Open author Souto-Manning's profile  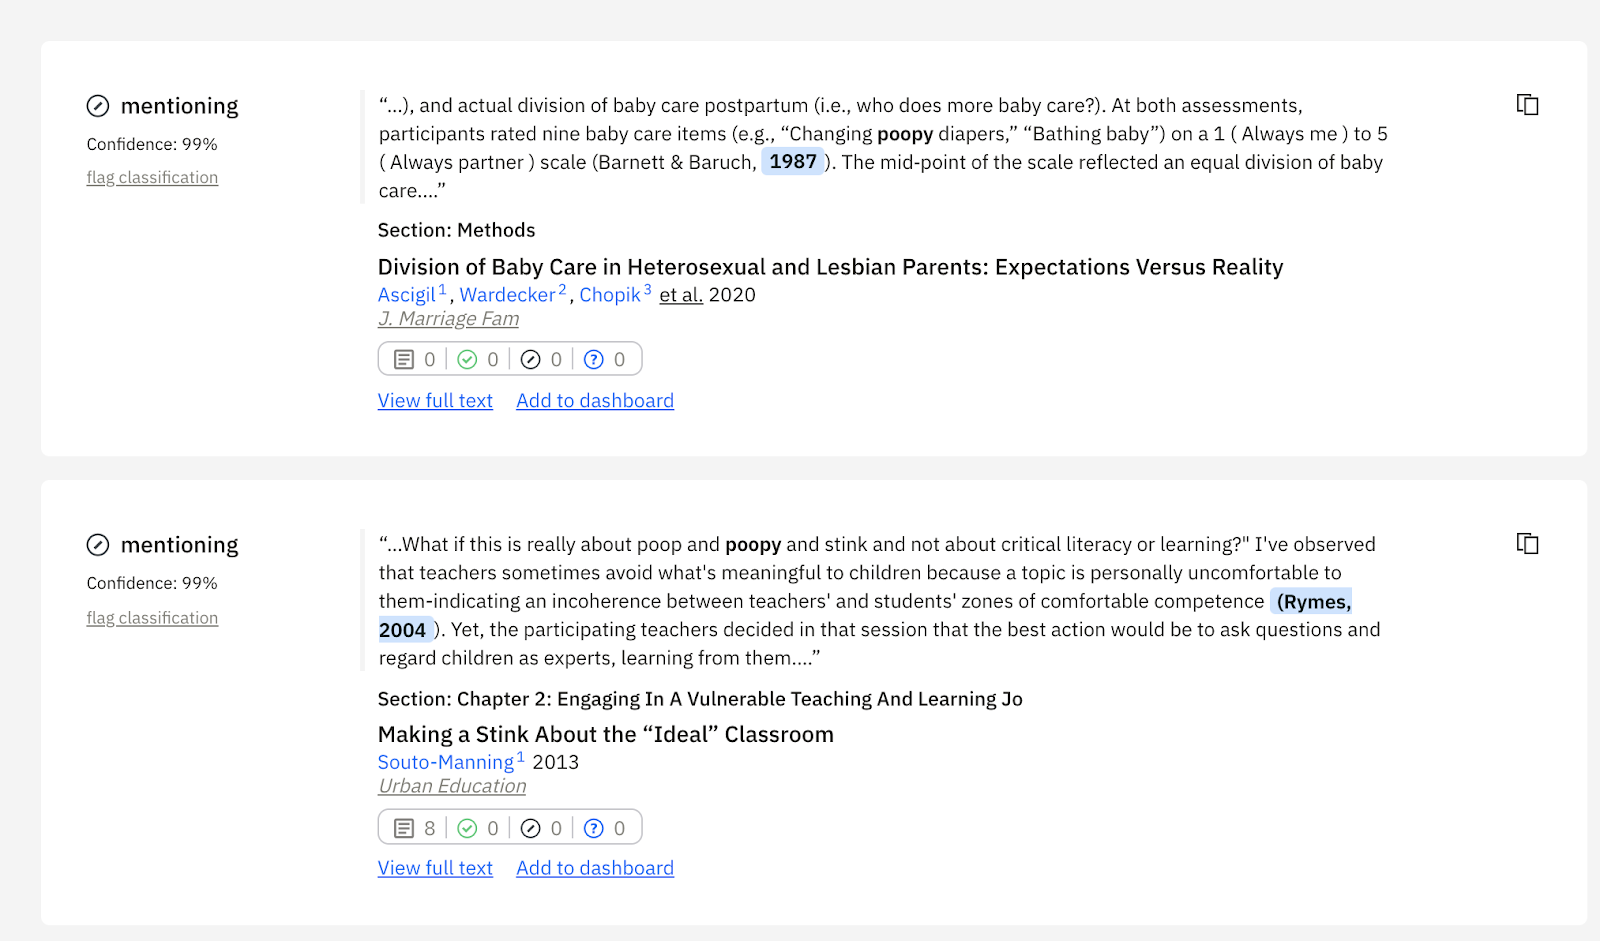coord(445,763)
